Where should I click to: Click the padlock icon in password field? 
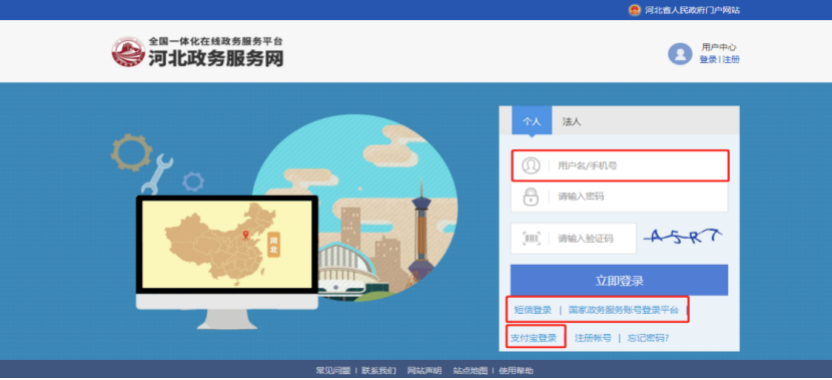[531, 196]
